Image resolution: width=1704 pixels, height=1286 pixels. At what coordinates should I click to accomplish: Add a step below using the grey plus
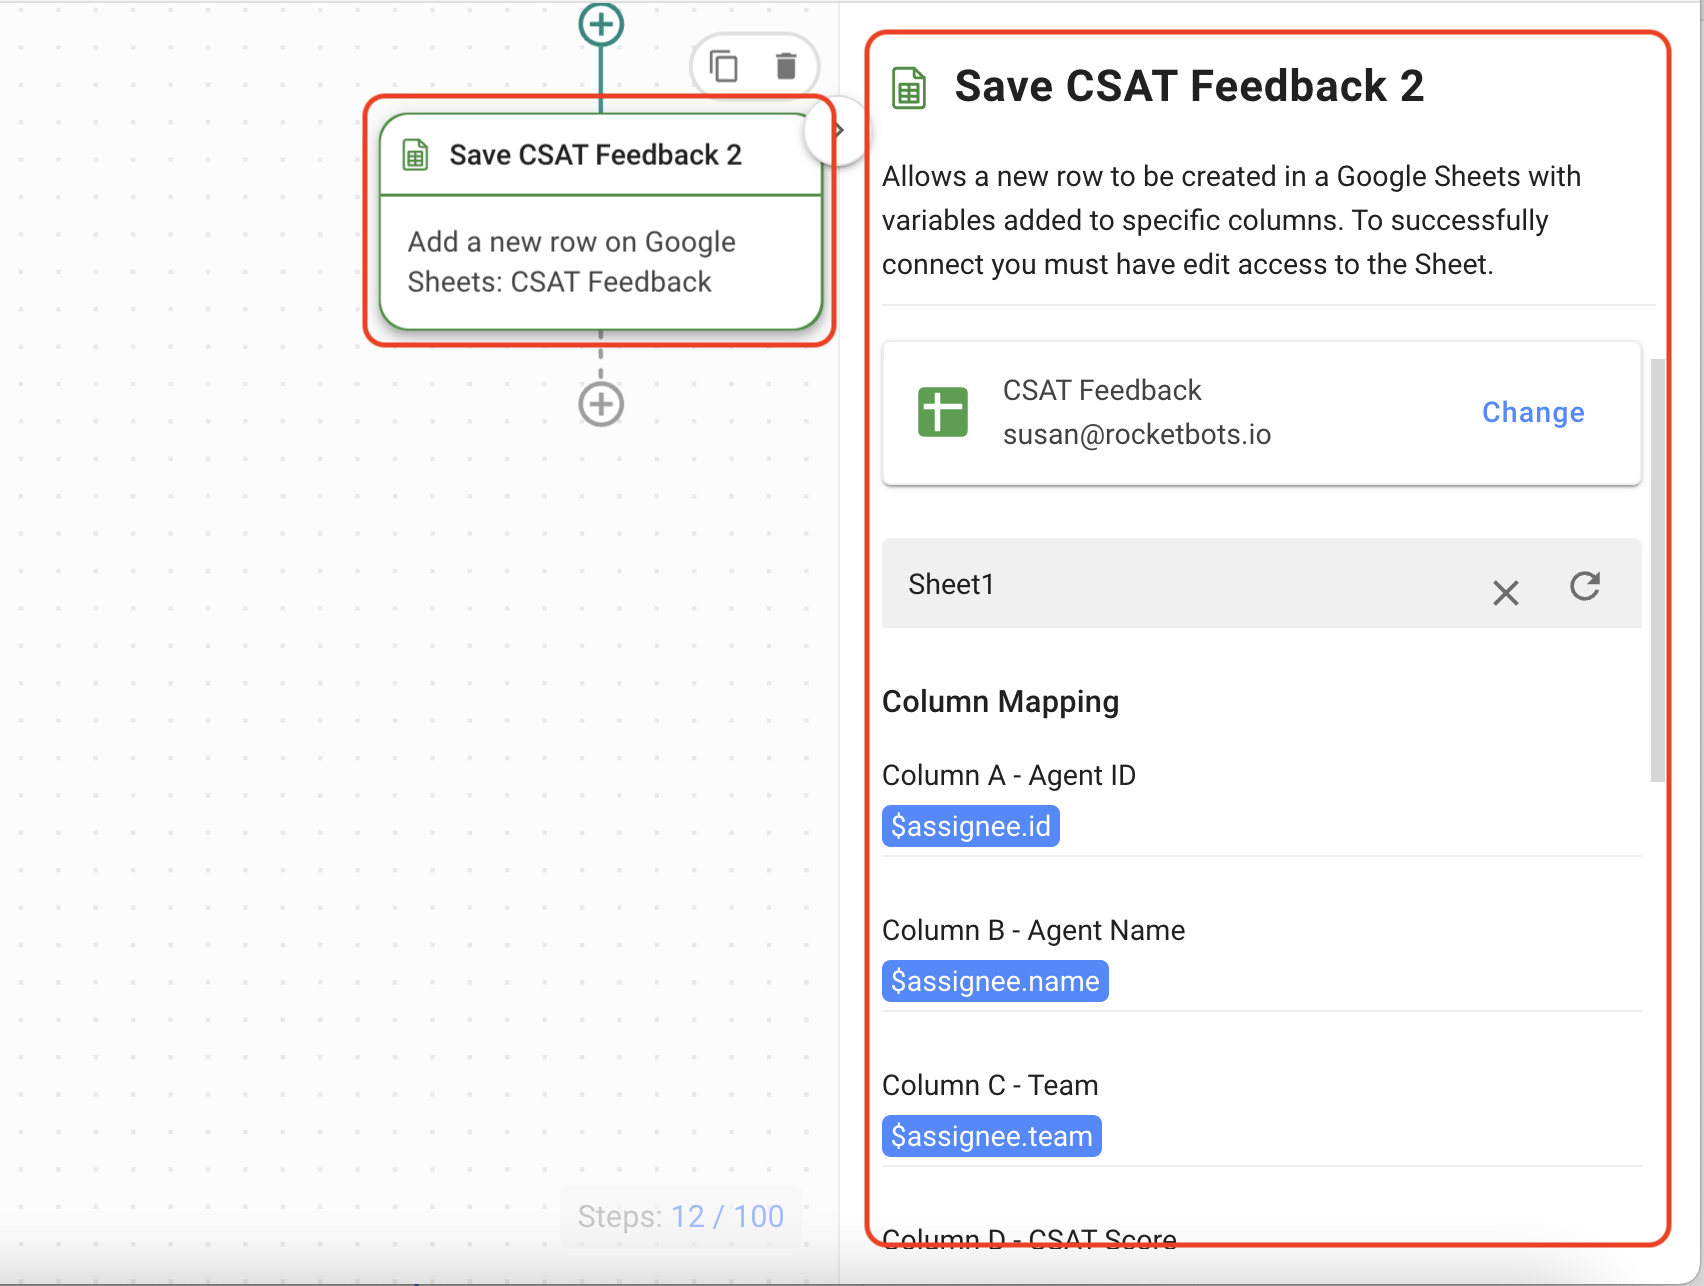(601, 405)
